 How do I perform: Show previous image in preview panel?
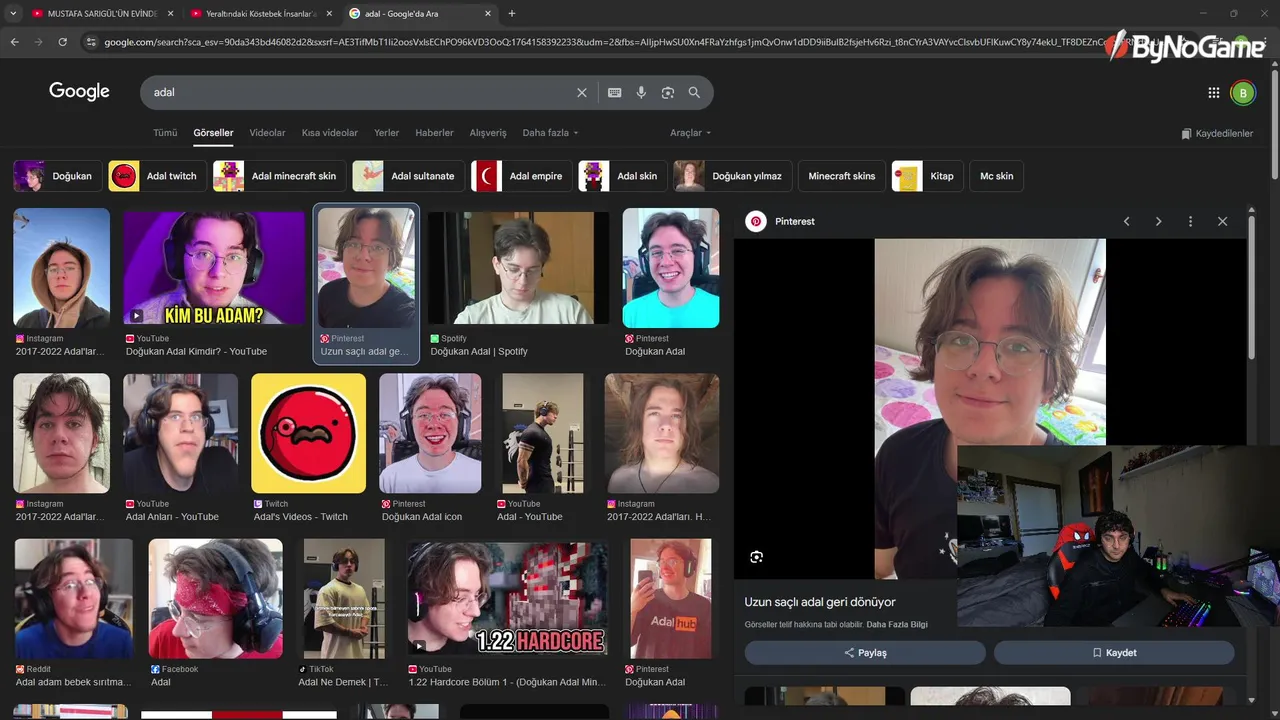click(x=1126, y=221)
